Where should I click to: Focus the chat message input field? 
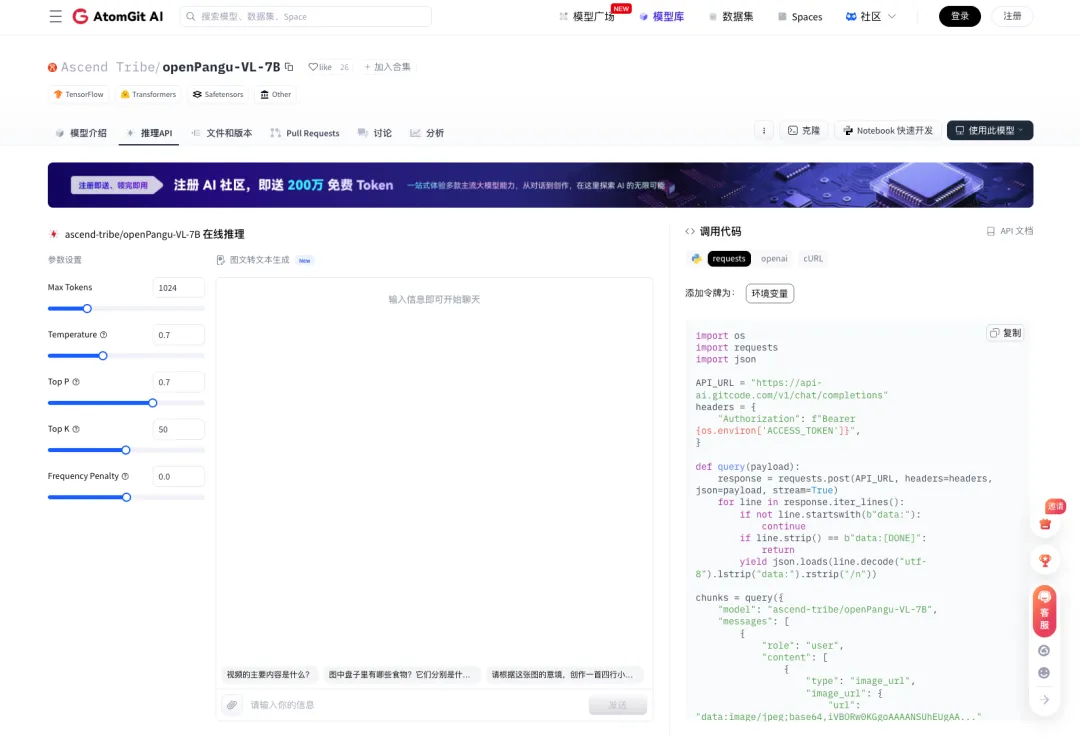click(x=415, y=705)
